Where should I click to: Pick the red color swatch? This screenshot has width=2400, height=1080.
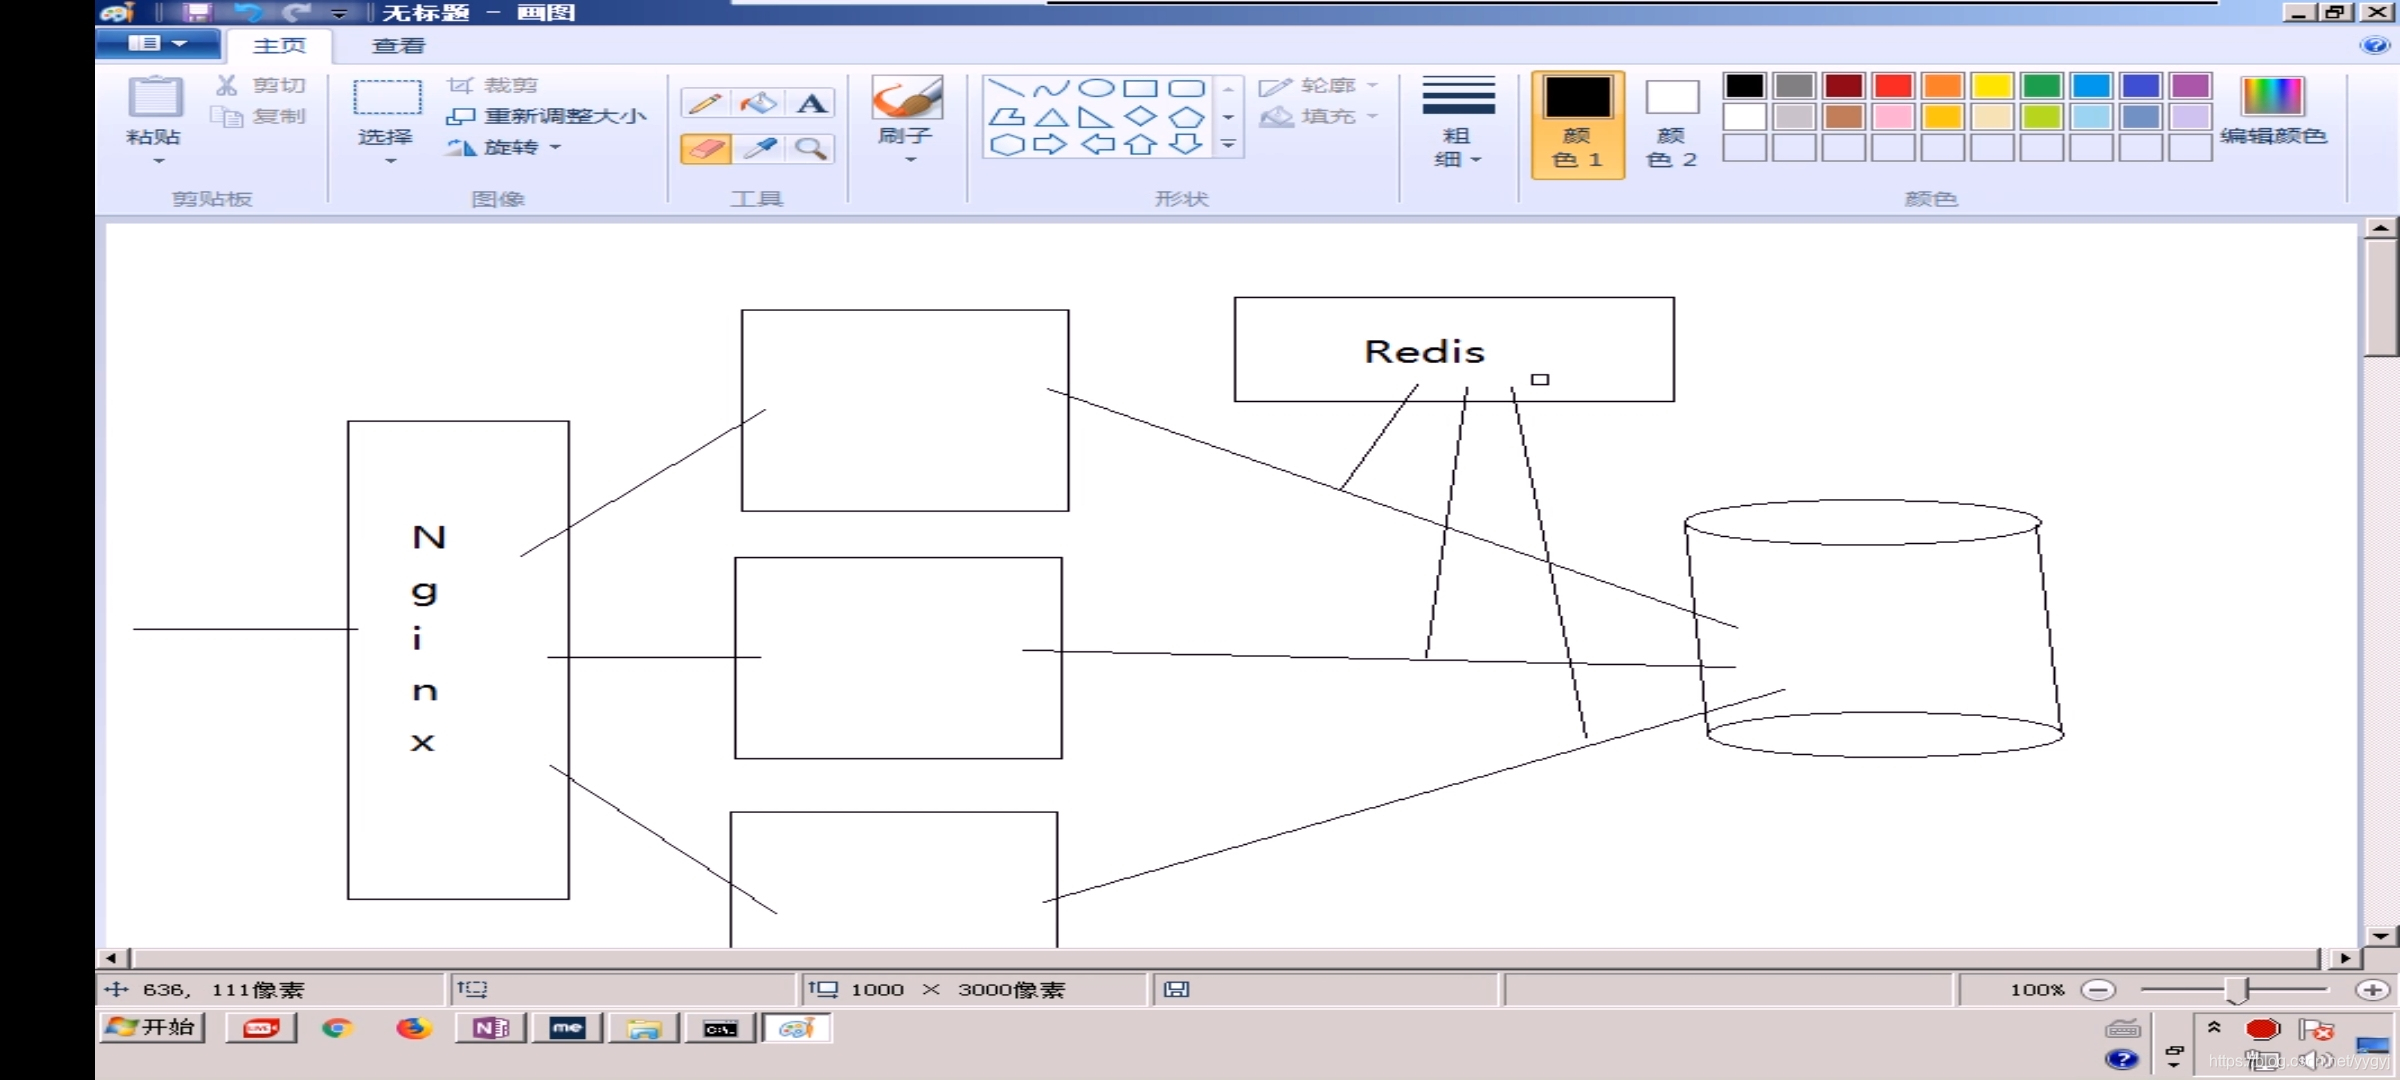coord(1892,86)
